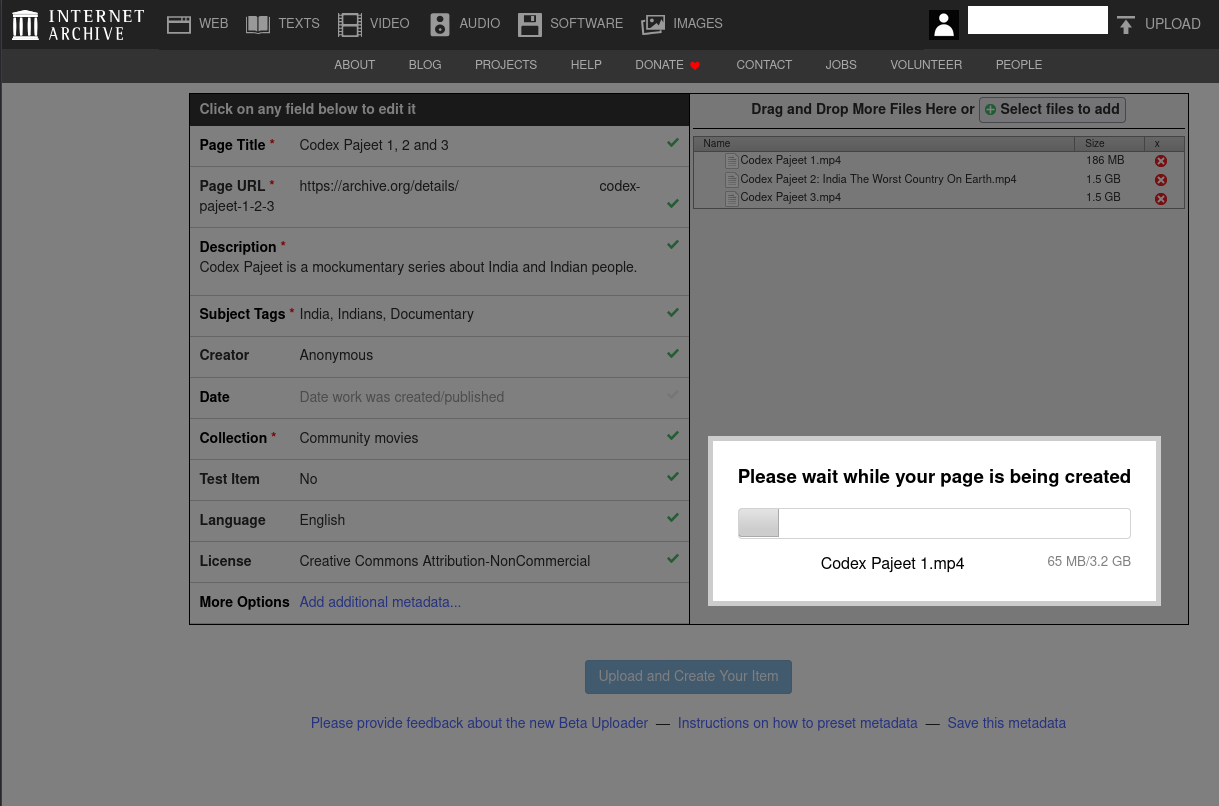The width and height of the screenshot is (1219, 806).
Task: Edit the Language field English
Action: 322,520
